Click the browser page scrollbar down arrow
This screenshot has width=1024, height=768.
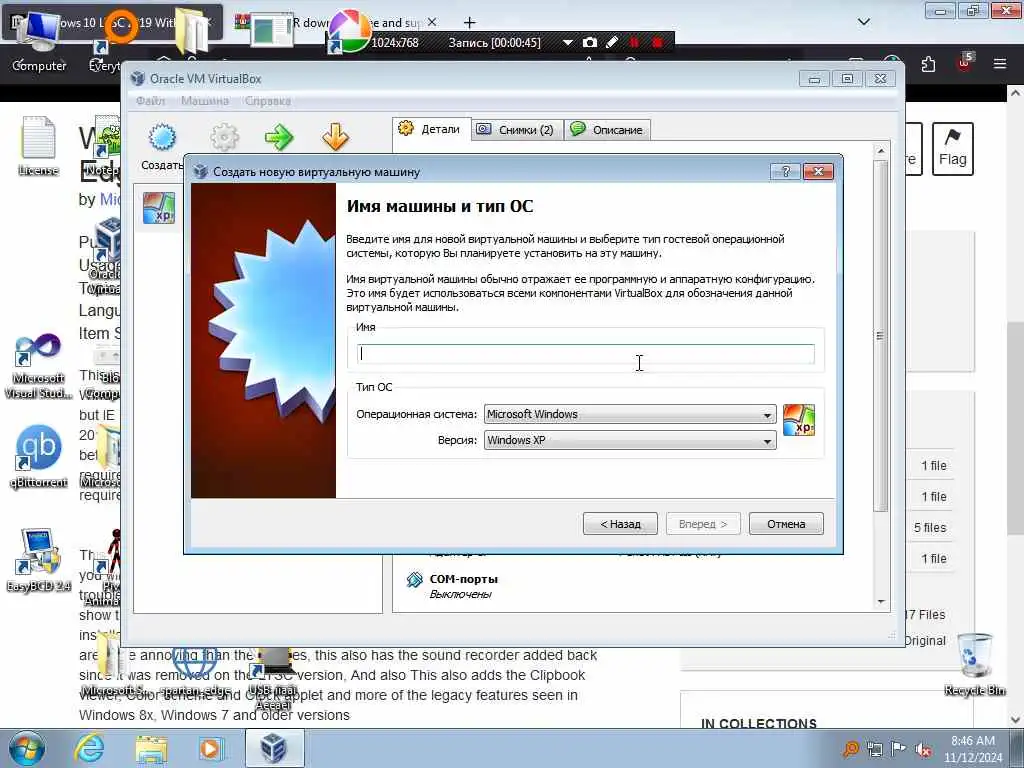pyautogui.click(x=1016, y=720)
